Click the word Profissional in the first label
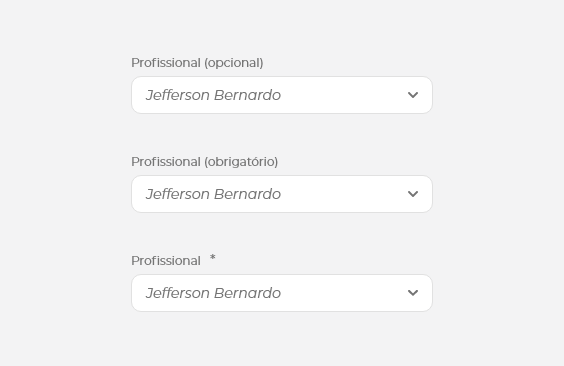Screen dimensions: 564x366 166,63
